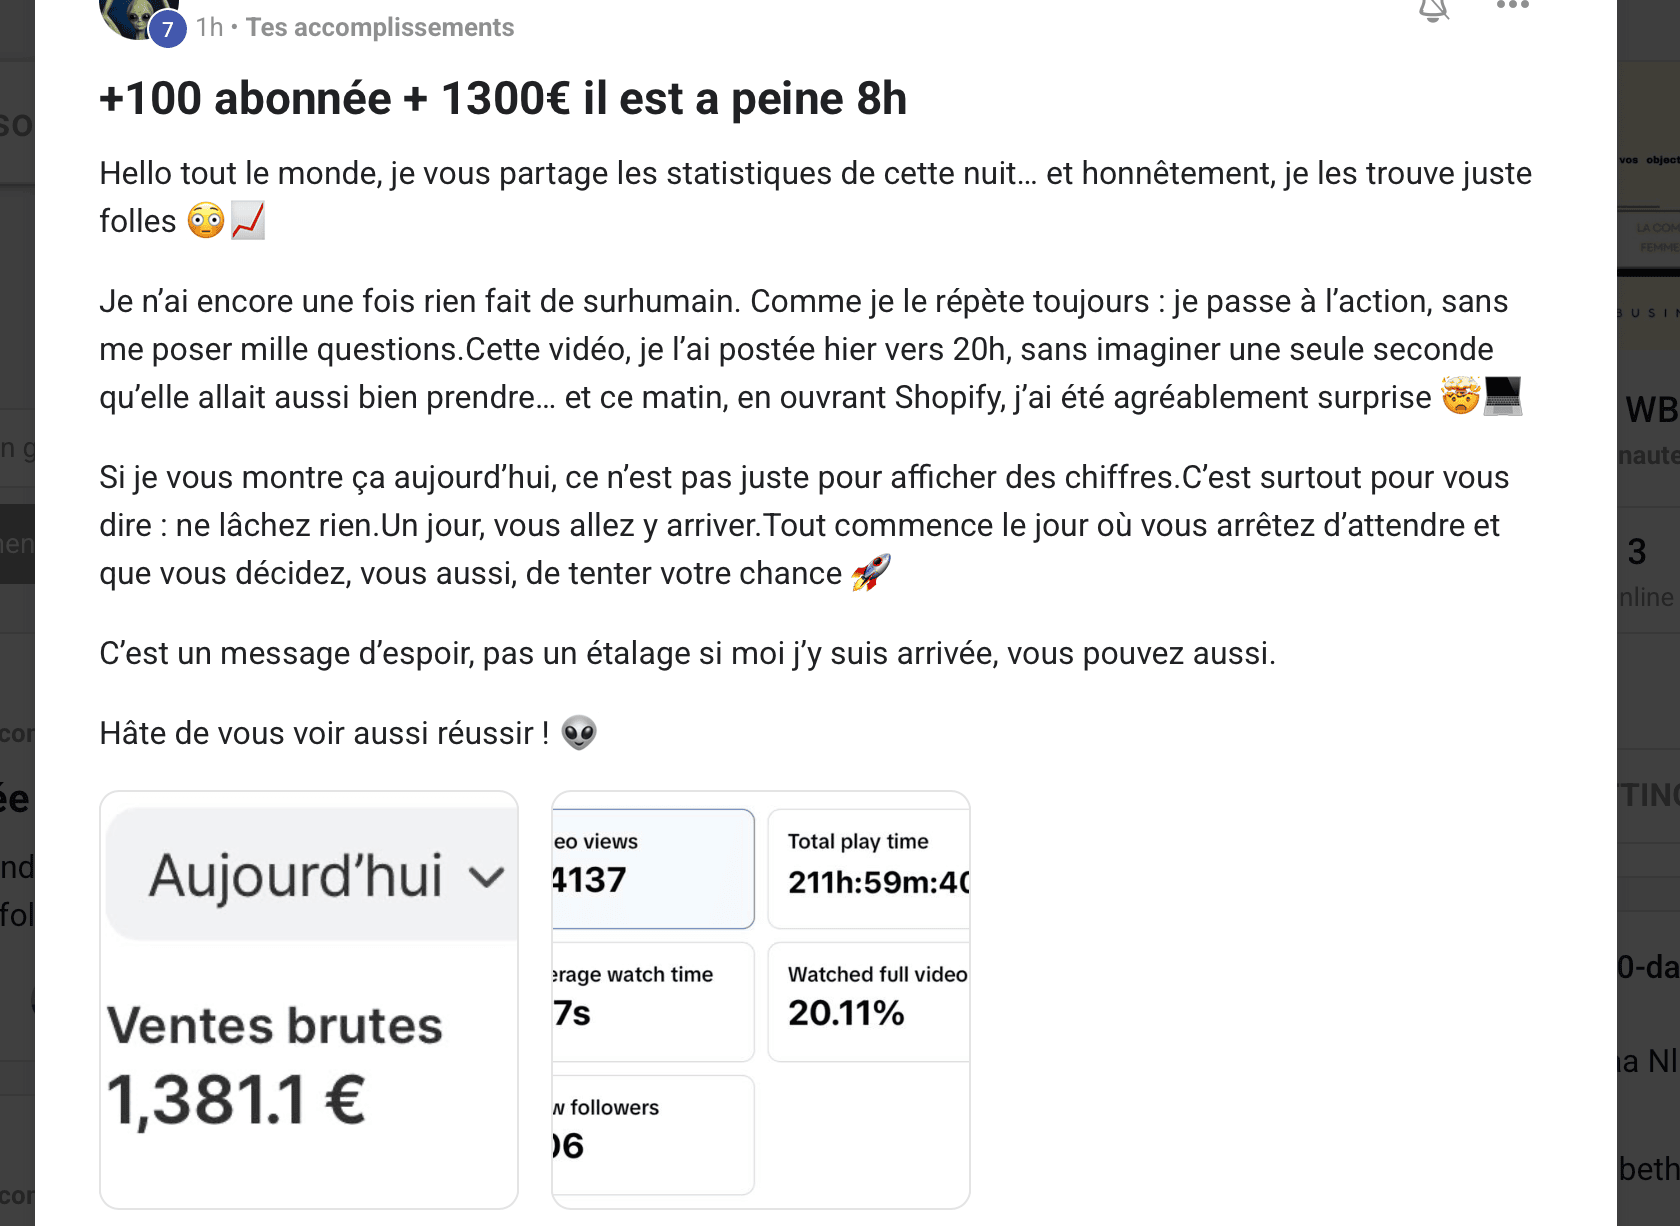1680x1226 pixels.
Task: Click the level 7 badge
Action: pos(168,30)
